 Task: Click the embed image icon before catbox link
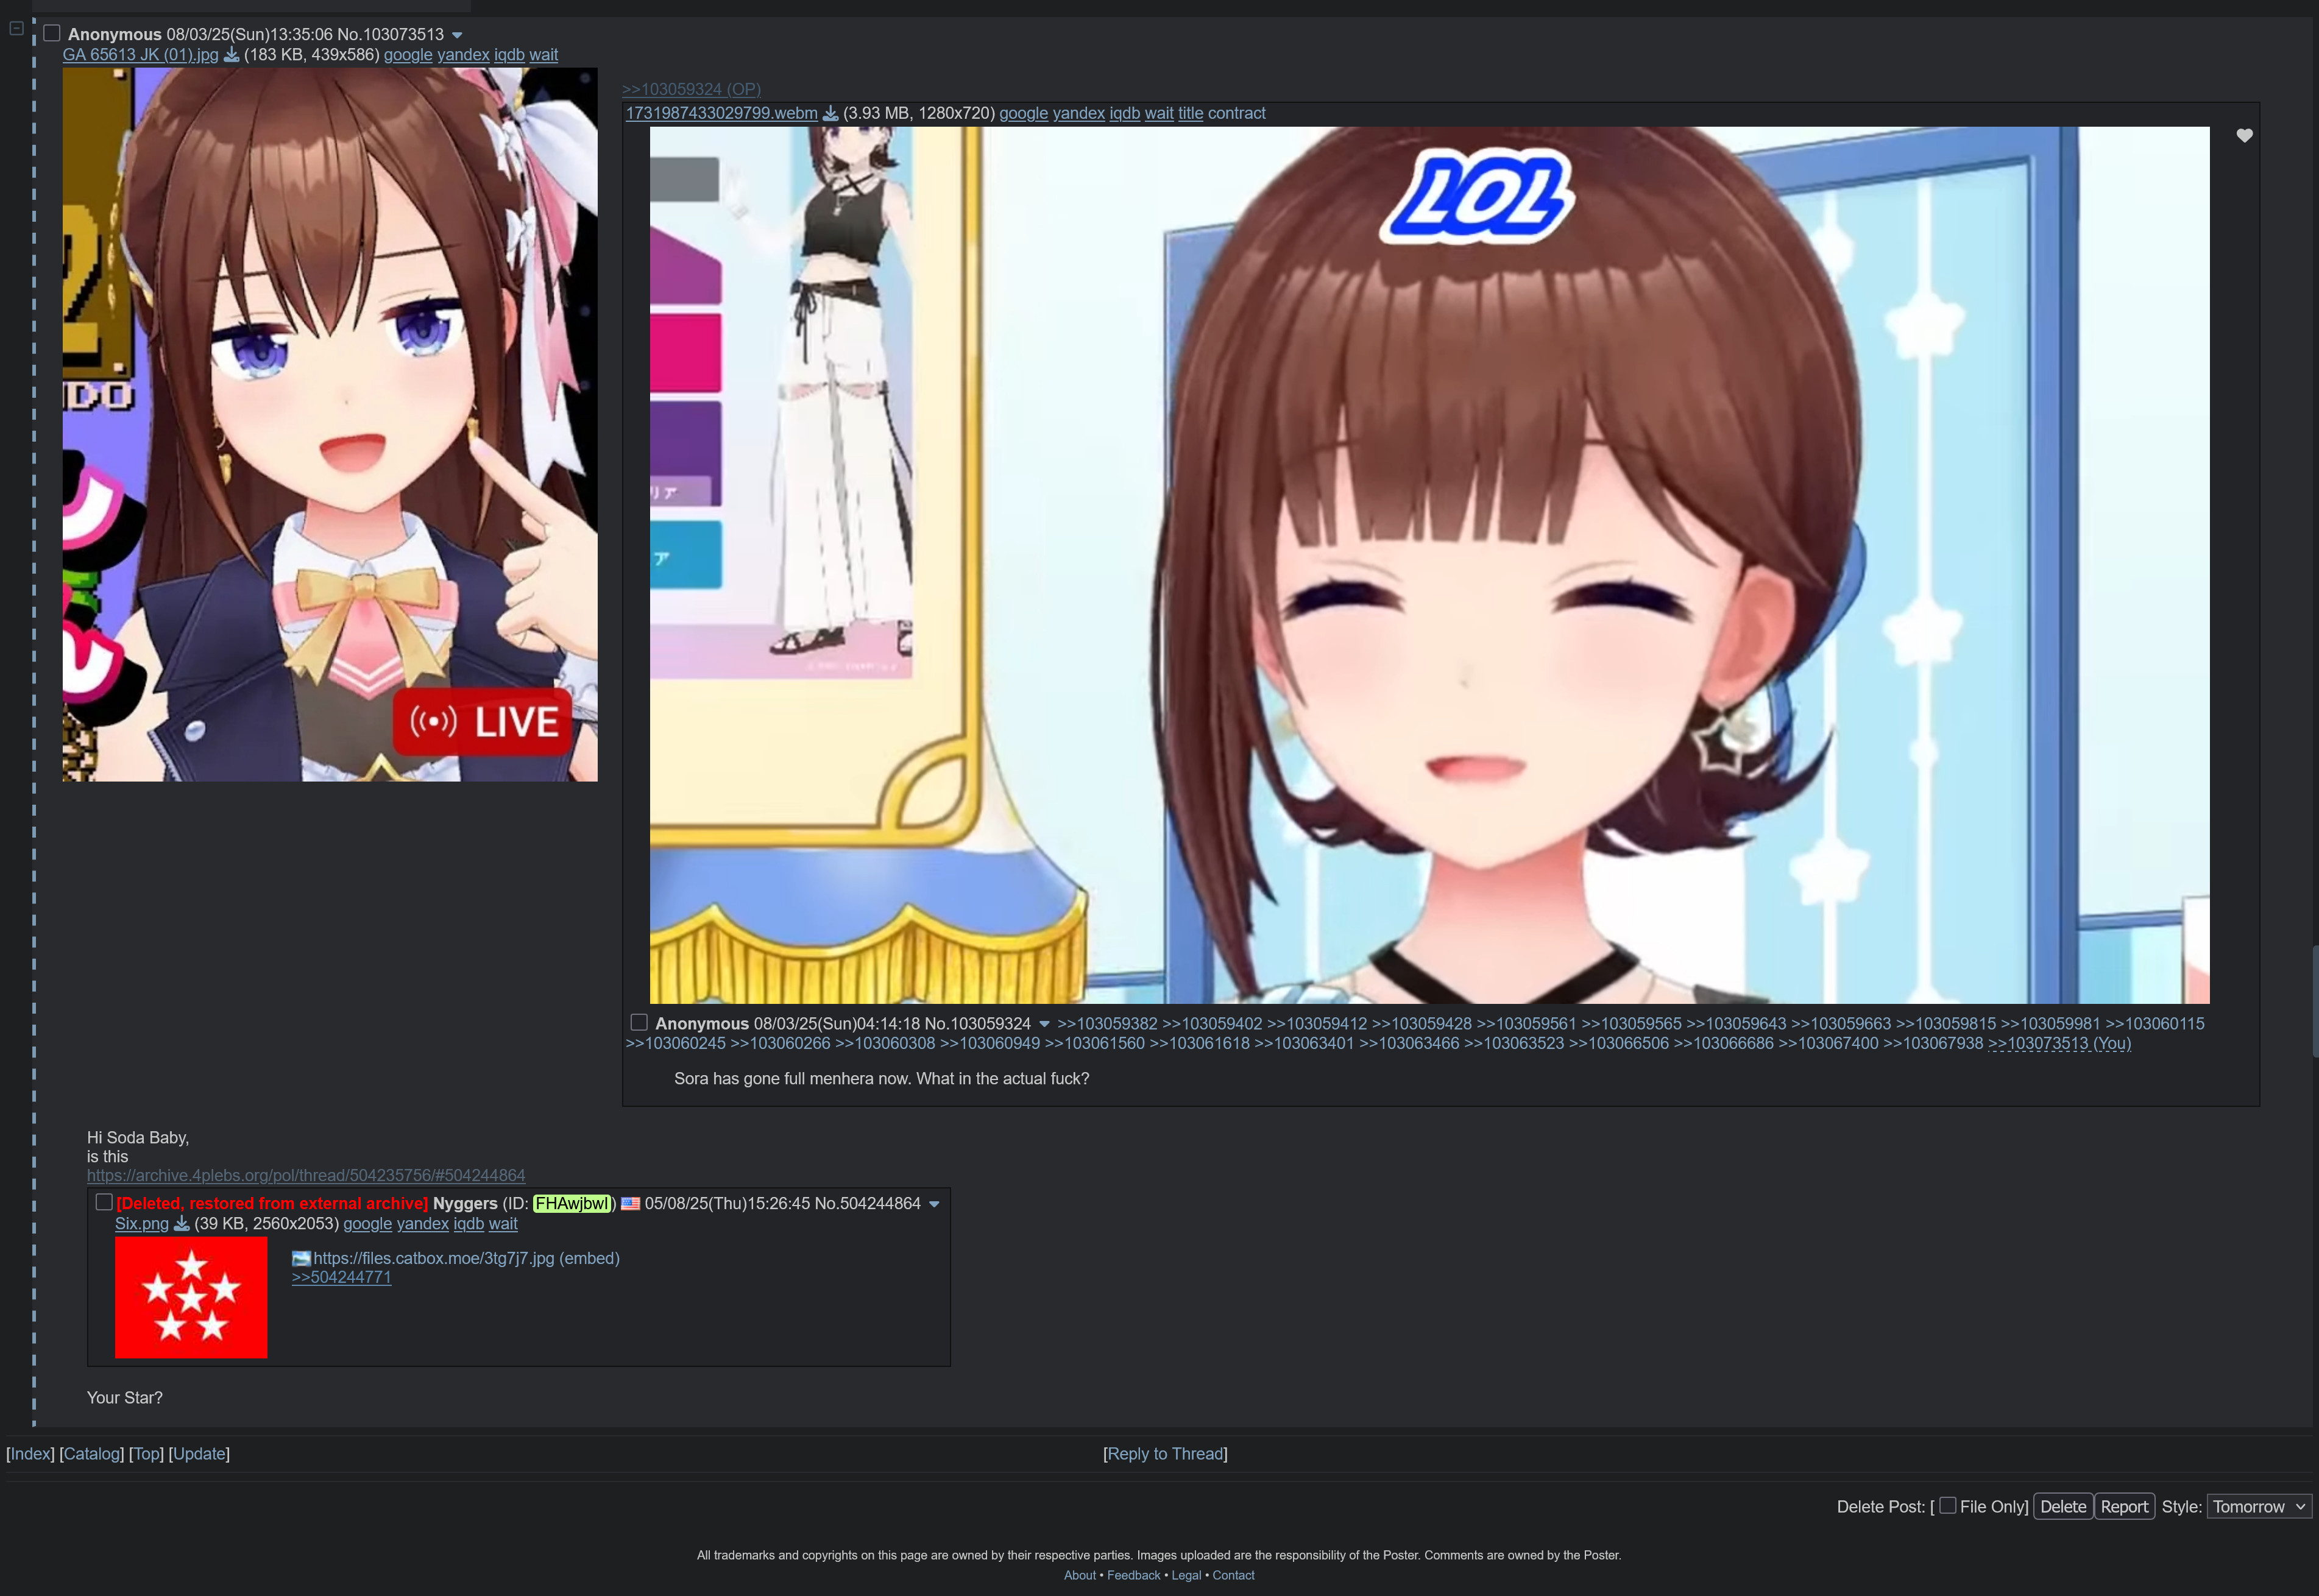tap(301, 1259)
